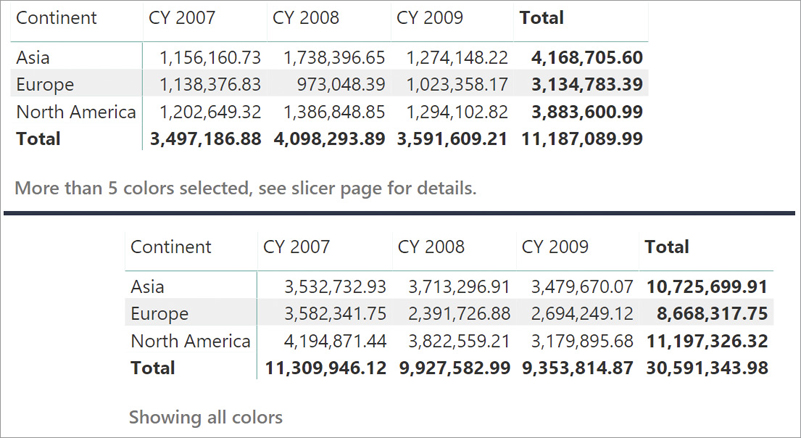Click the value 4,194,871.44
The image size is (801, 438).
tap(335, 341)
